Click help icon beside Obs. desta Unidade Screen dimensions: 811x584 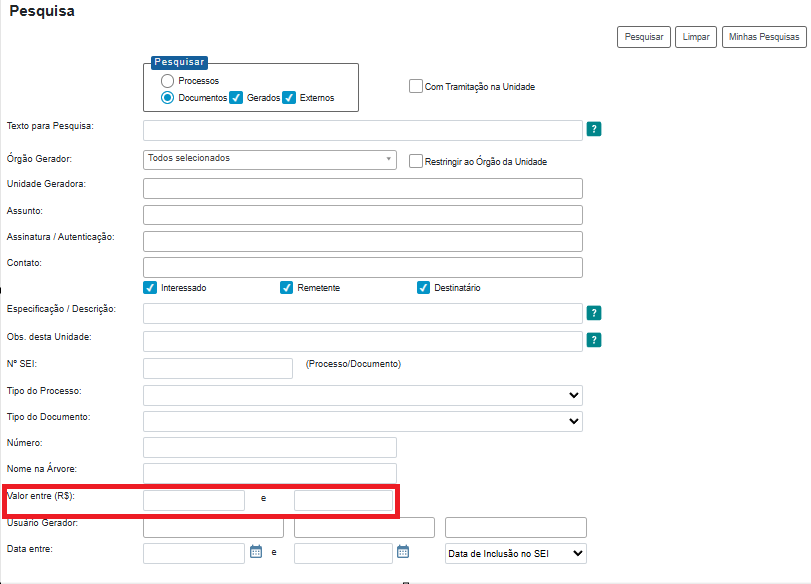(594, 340)
